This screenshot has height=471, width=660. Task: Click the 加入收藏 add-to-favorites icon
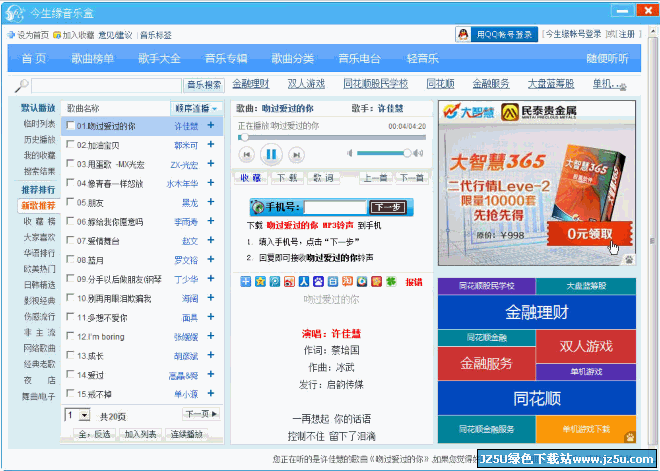[57, 35]
